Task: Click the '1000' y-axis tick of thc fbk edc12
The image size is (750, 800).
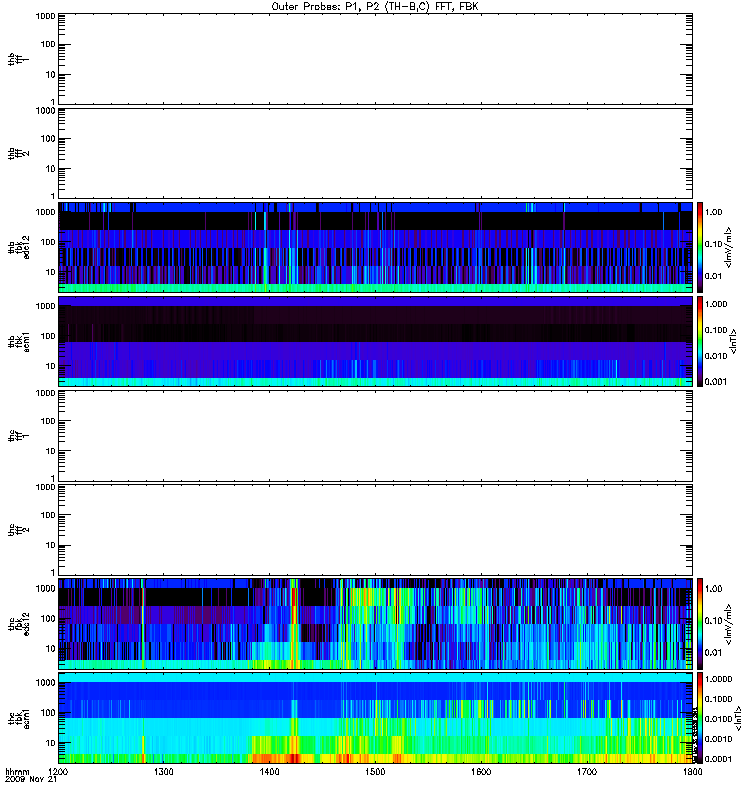Action: pos(45,588)
